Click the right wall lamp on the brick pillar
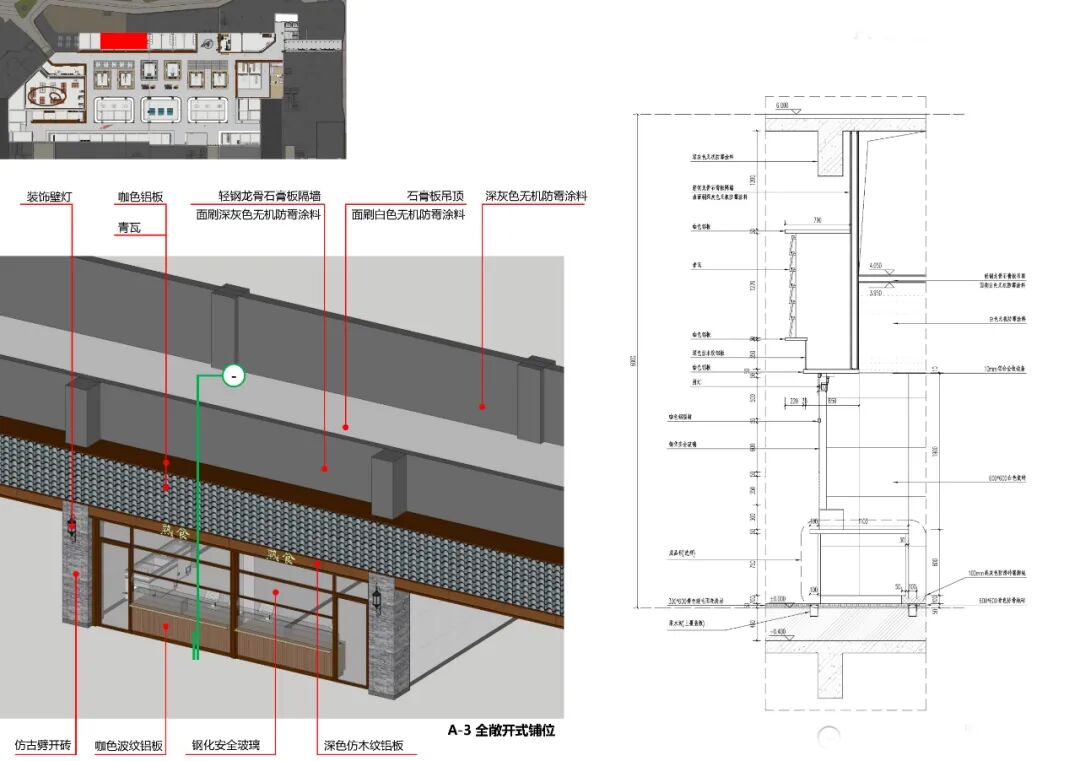 click(378, 598)
